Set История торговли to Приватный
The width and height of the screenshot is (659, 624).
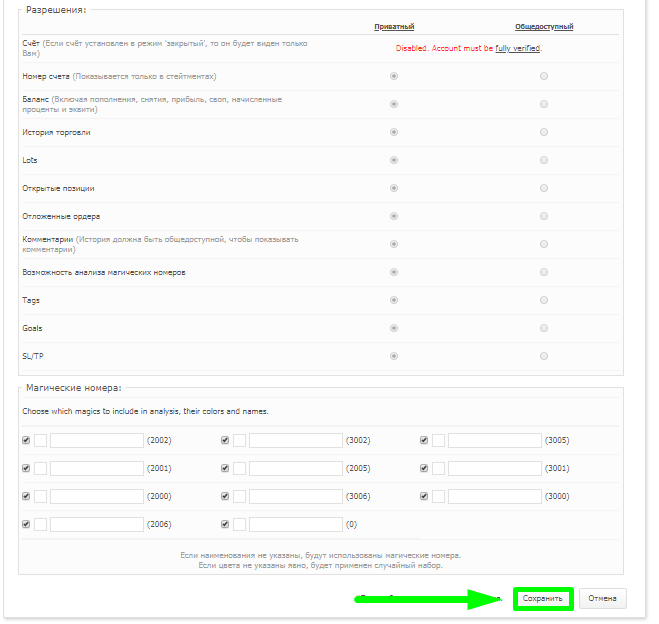pyautogui.click(x=393, y=132)
